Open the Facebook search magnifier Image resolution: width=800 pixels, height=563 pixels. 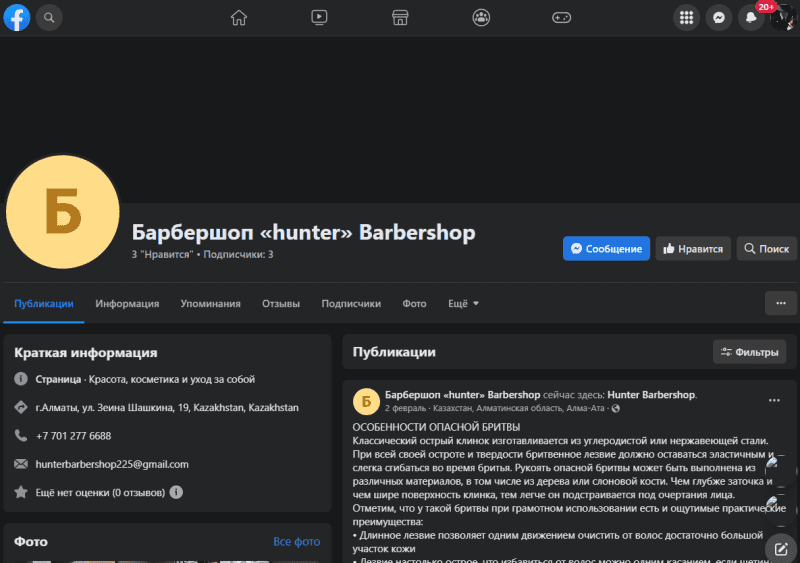pyautogui.click(x=49, y=17)
